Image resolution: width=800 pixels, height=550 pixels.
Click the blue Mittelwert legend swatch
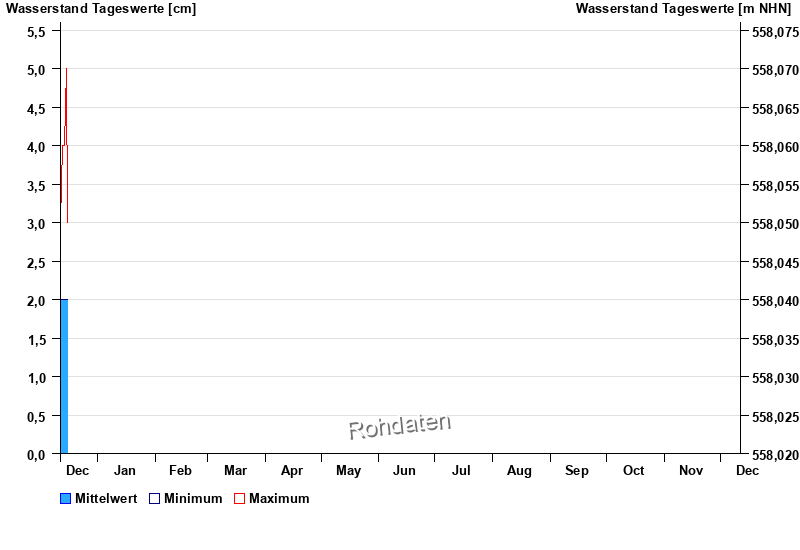pos(66,499)
